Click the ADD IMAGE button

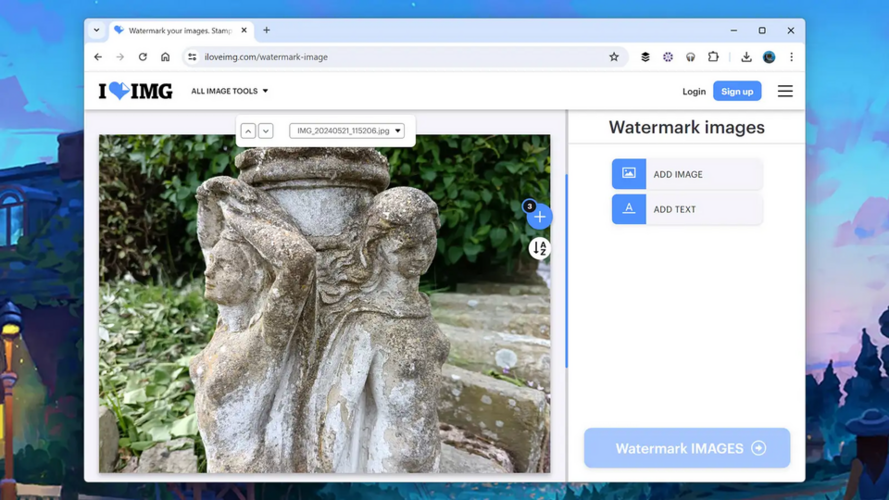[687, 174]
